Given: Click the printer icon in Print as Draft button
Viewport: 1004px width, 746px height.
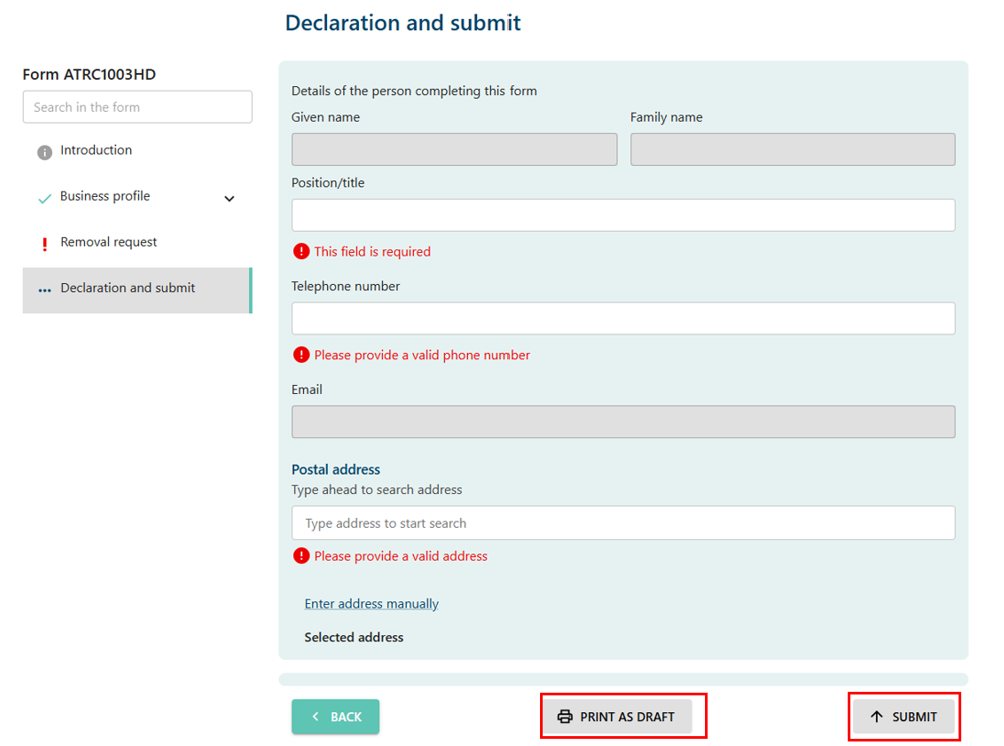Looking at the screenshot, I should tap(568, 716).
